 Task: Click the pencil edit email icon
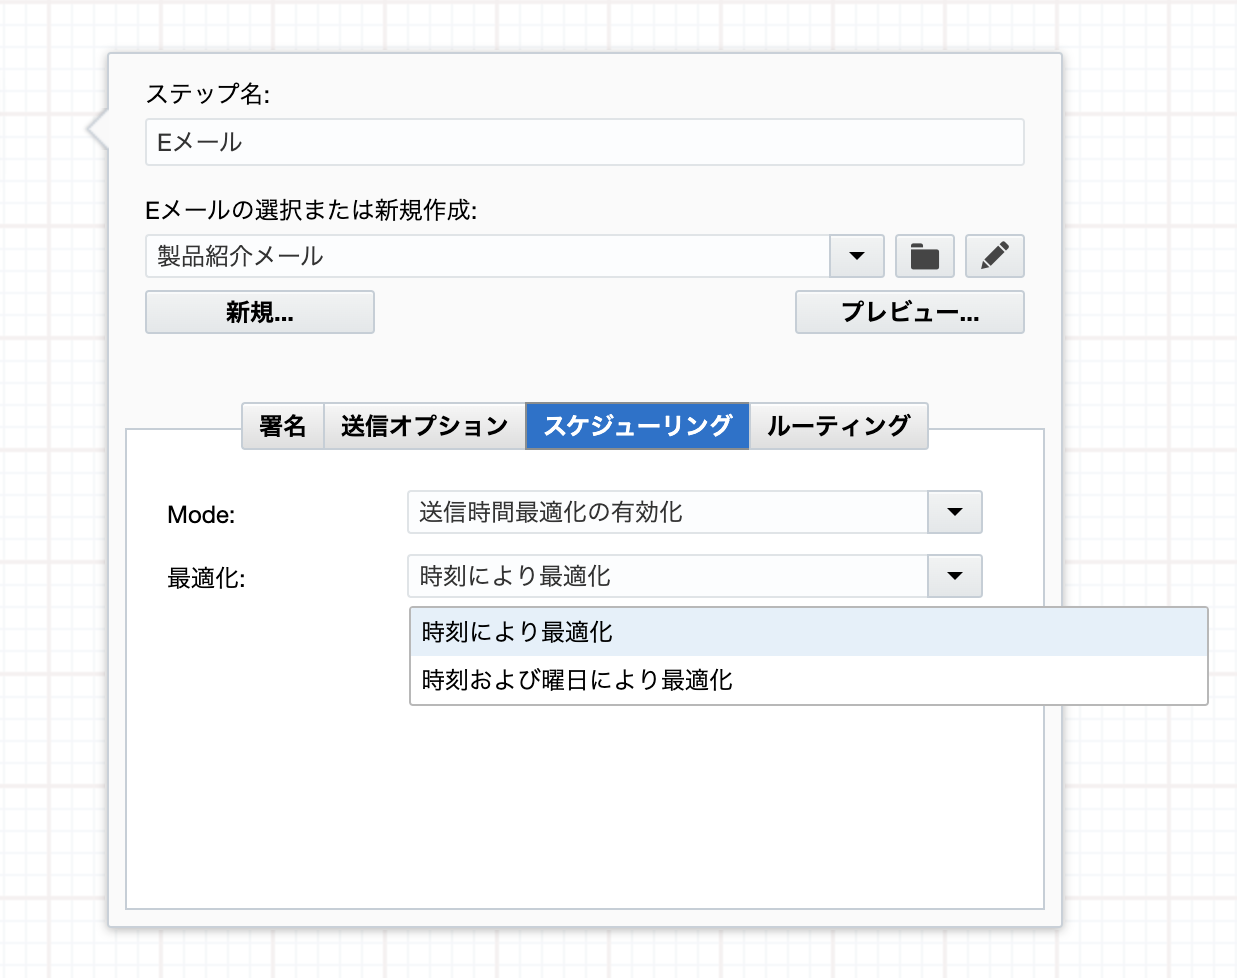point(993,256)
